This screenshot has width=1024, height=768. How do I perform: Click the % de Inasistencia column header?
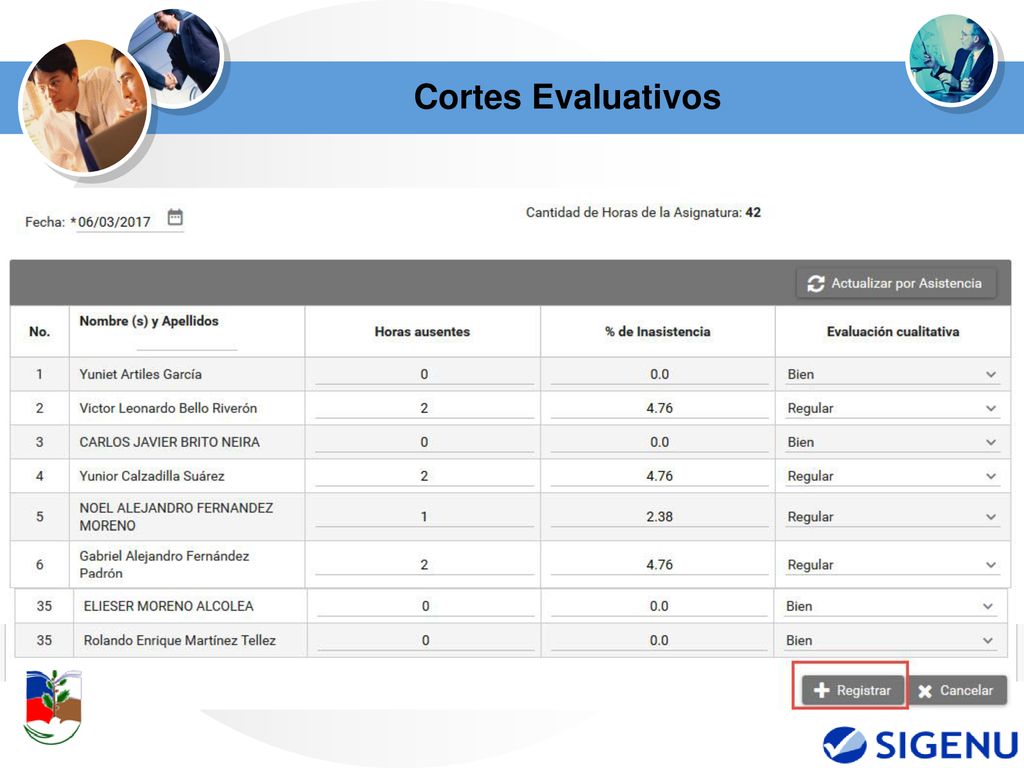pyautogui.click(x=658, y=332)
